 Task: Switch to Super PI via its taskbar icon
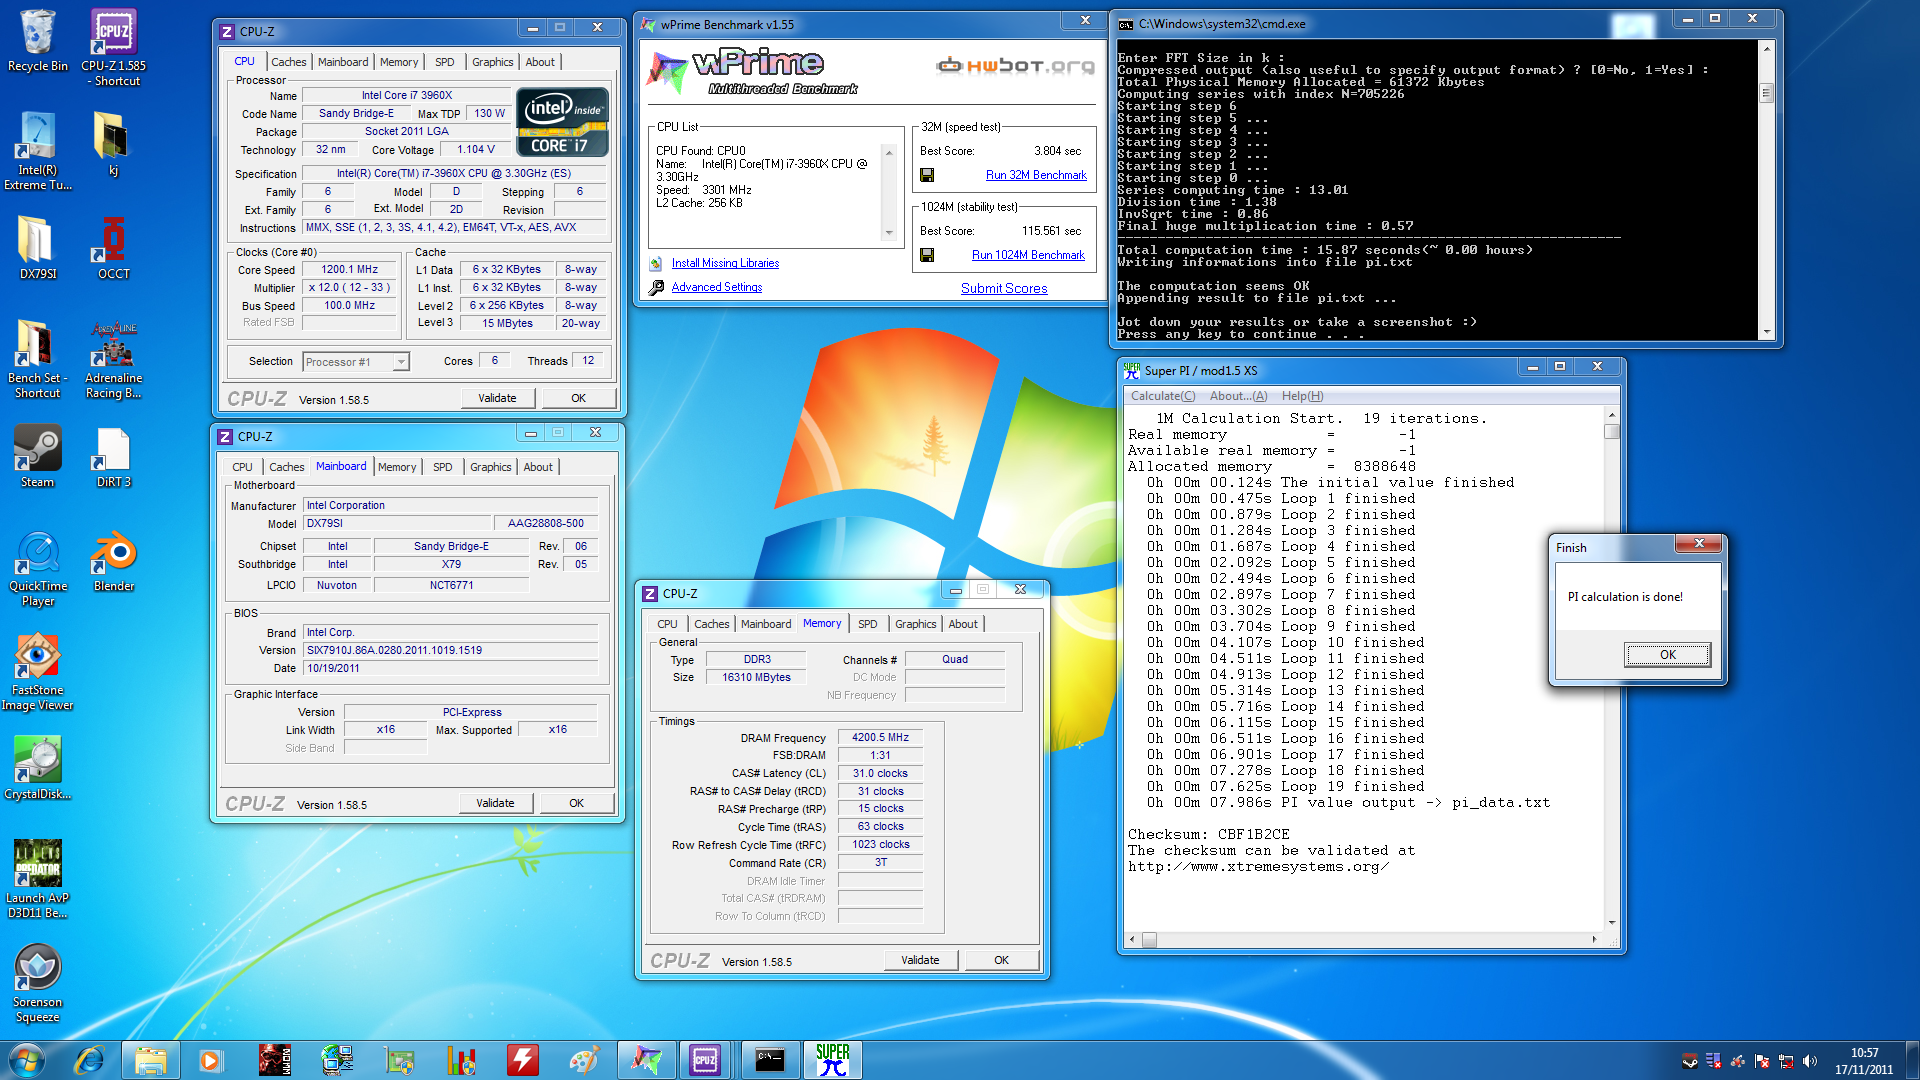tap(832, 1060)
